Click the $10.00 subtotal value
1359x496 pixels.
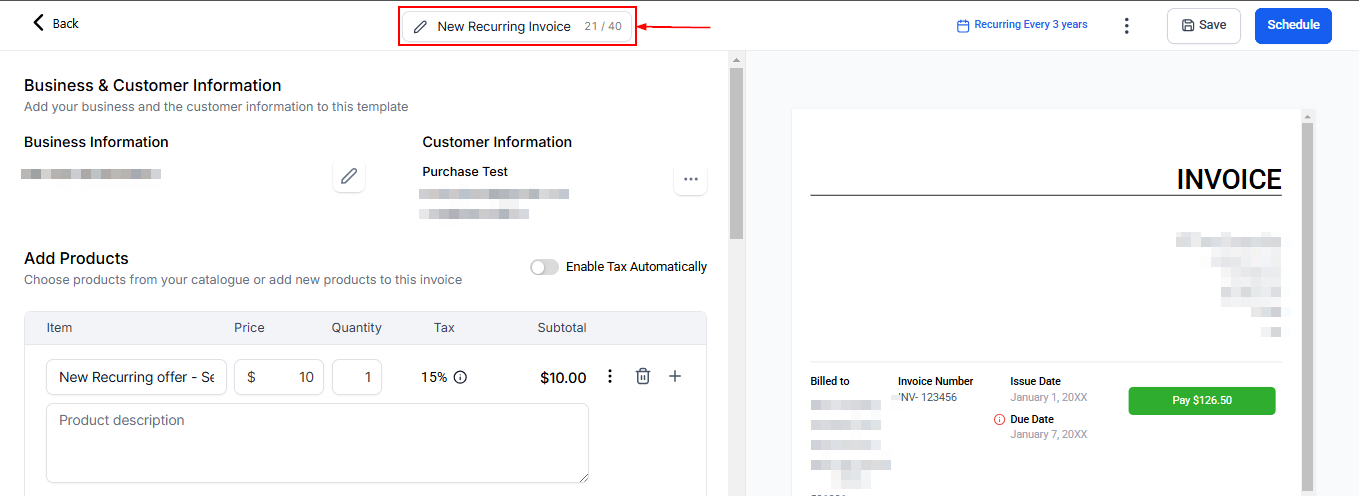pyautogui.click(x=563, y=378)
